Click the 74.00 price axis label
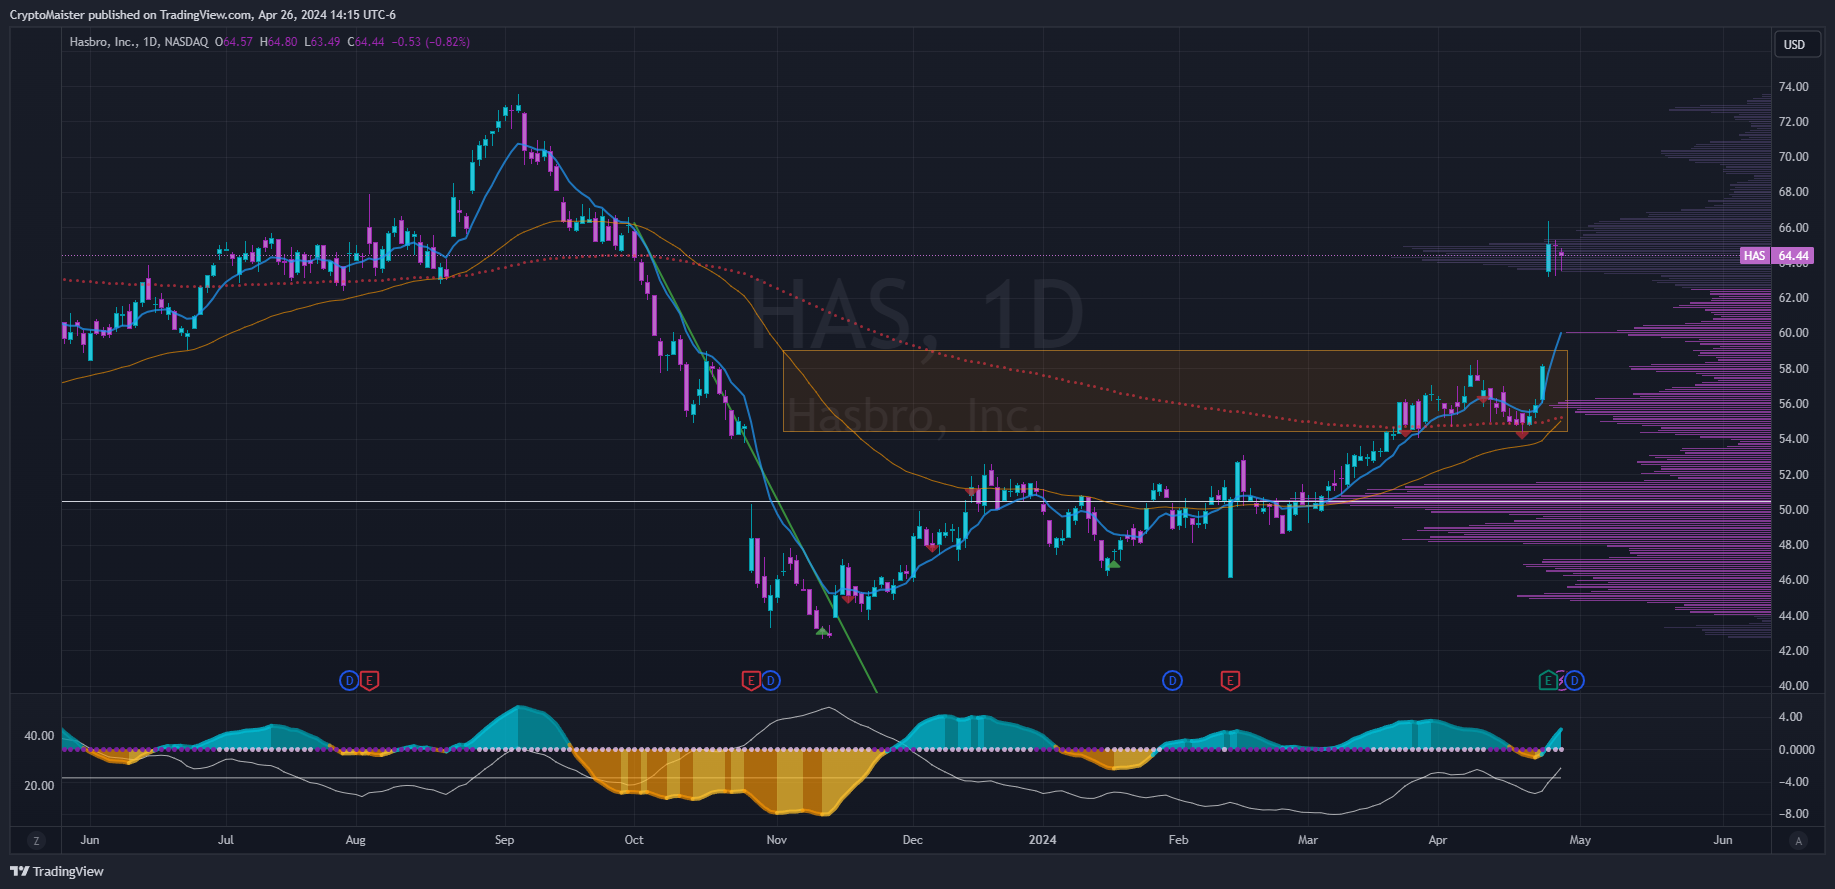Screen dimensions: 1835x889 click(x=1793, y=87)
